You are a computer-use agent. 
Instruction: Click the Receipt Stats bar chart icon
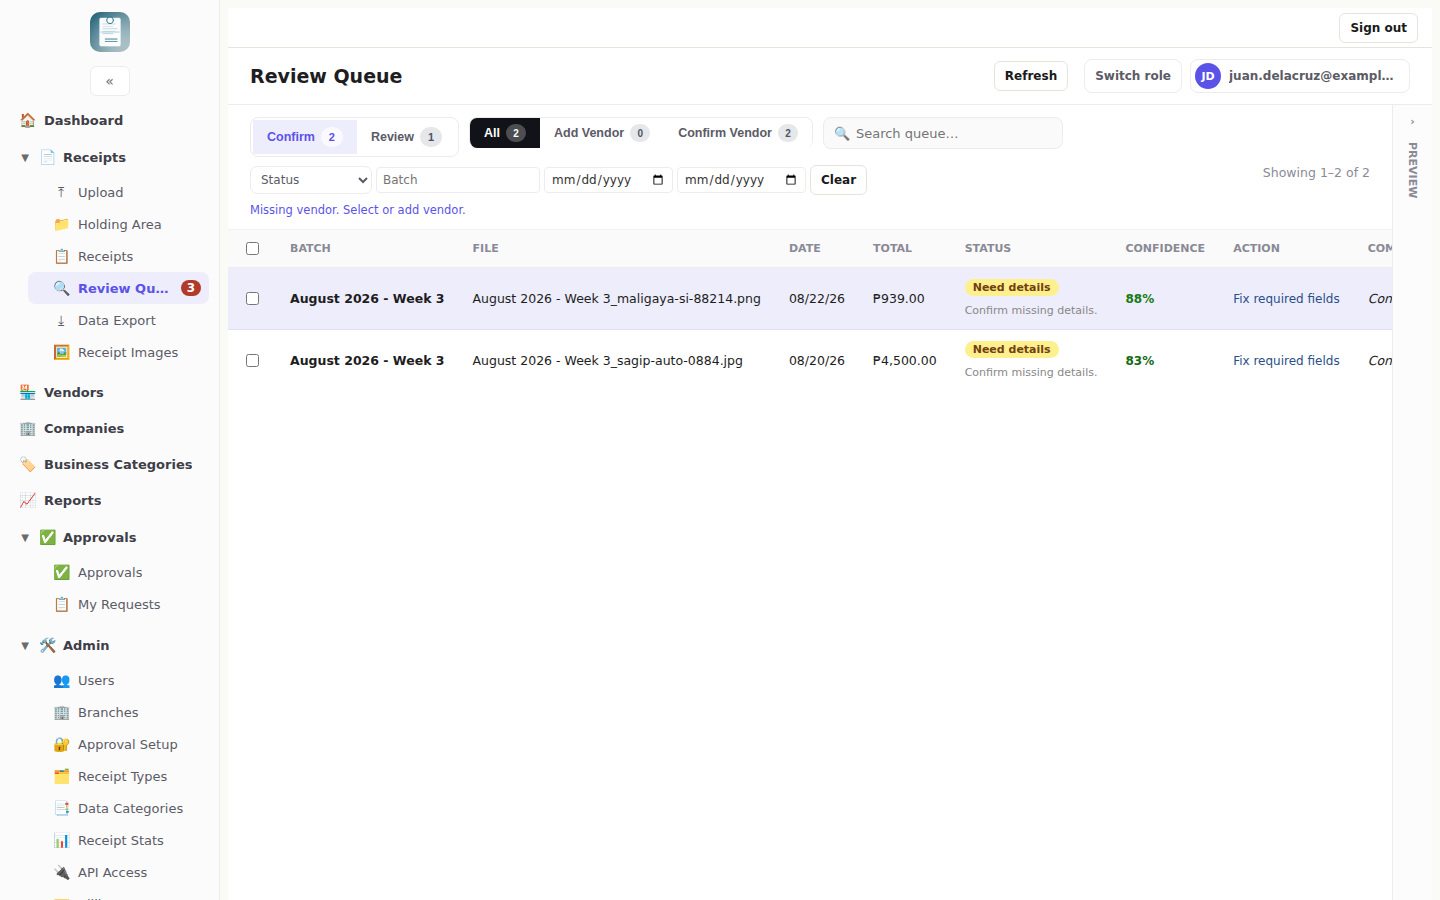coord(61,840)
